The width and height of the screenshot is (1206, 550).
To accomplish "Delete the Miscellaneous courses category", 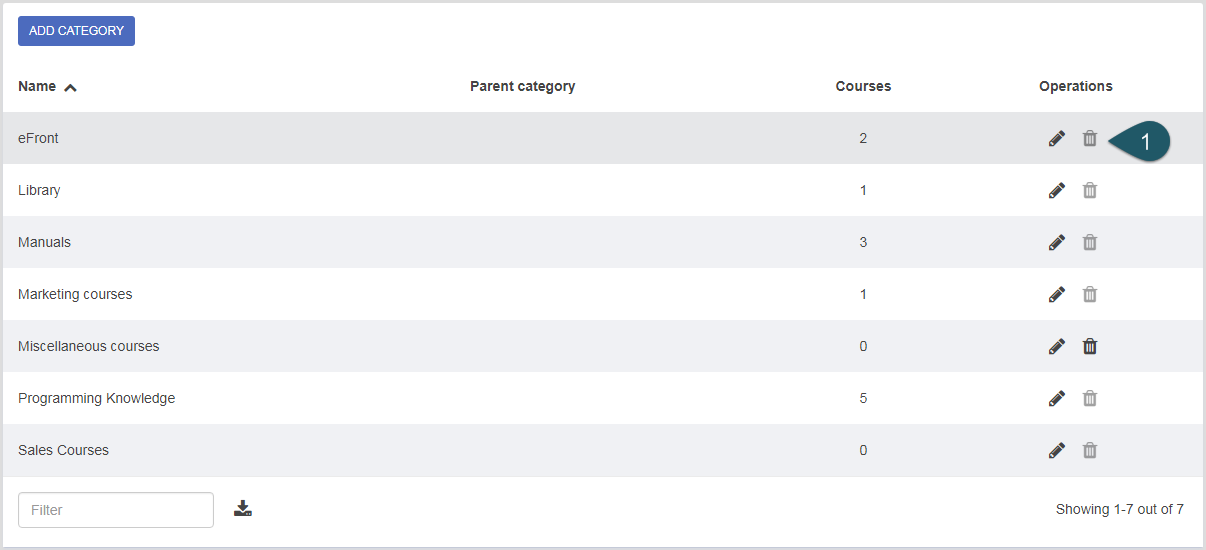I will click(x=1090, y=347).
